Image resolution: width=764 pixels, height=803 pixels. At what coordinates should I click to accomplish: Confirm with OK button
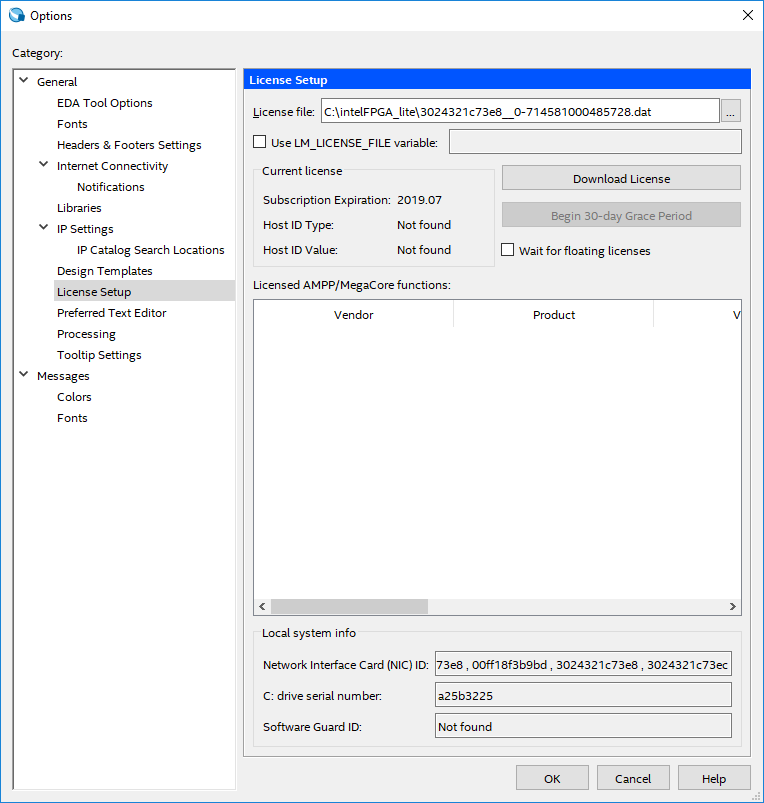[x=552, y=778]
